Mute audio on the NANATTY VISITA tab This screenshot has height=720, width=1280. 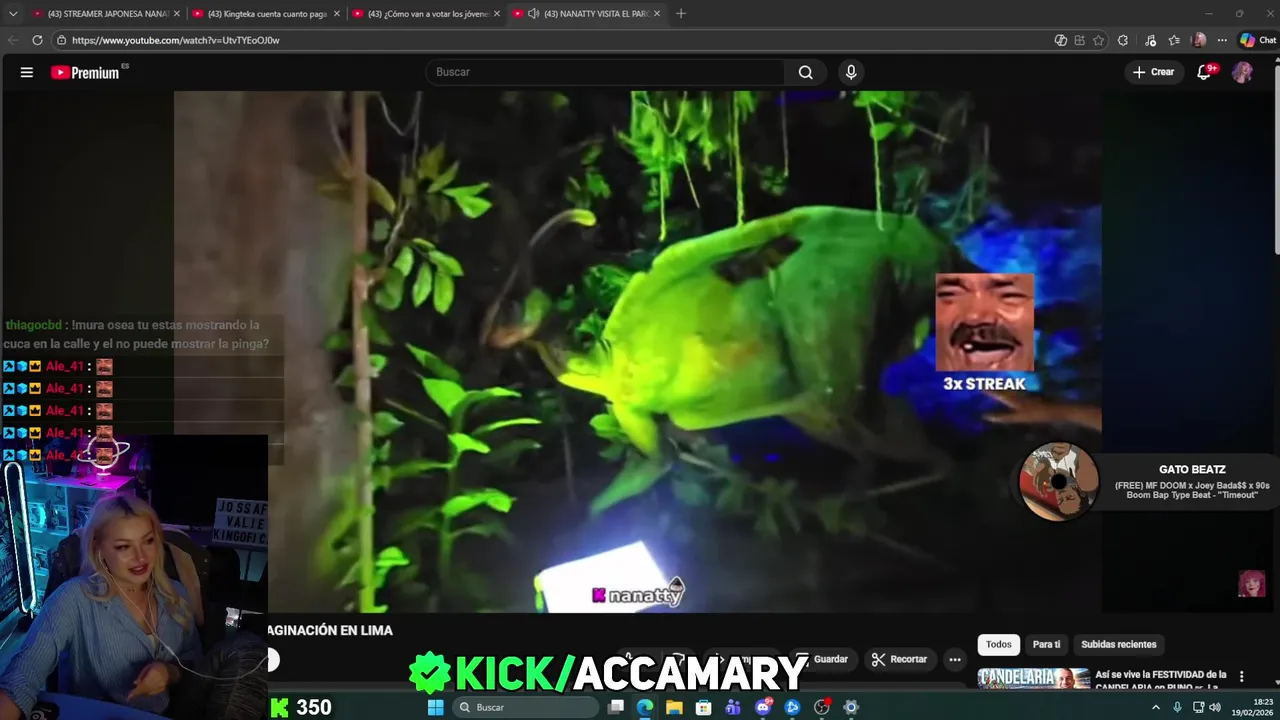tap(533, 14)
